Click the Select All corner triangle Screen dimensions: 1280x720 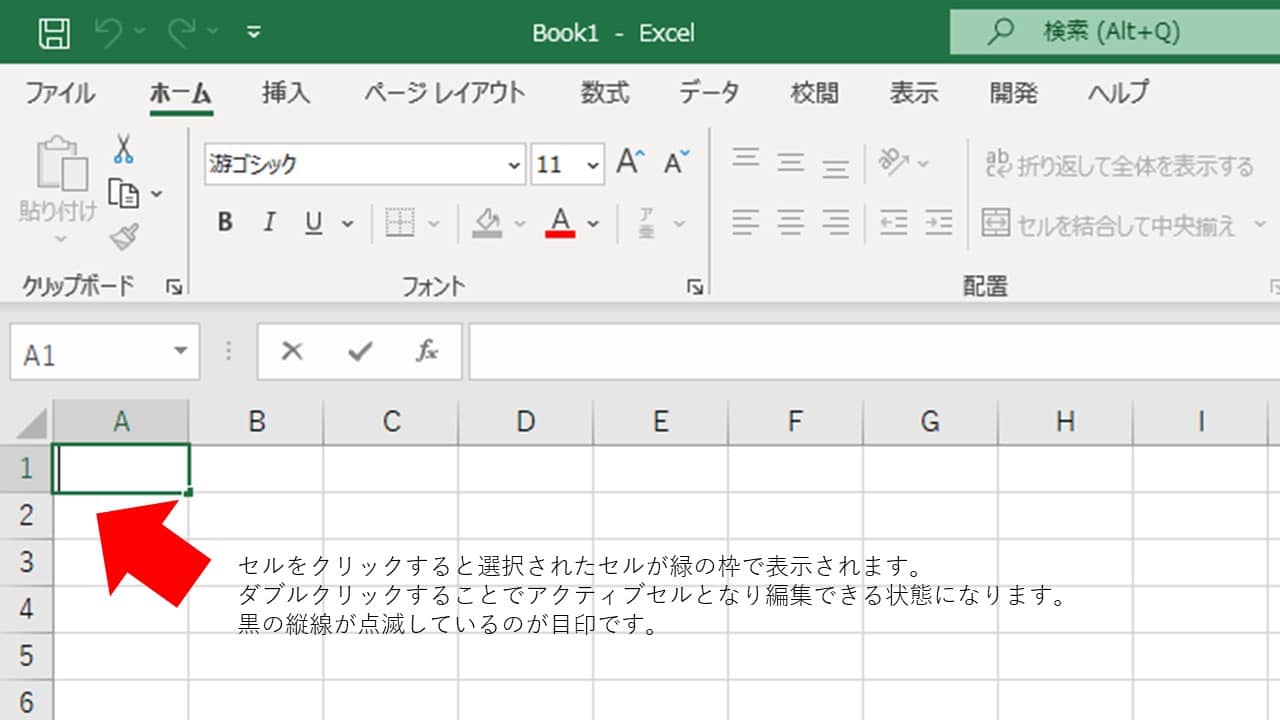pyautogui.click(x=30, y=423)
